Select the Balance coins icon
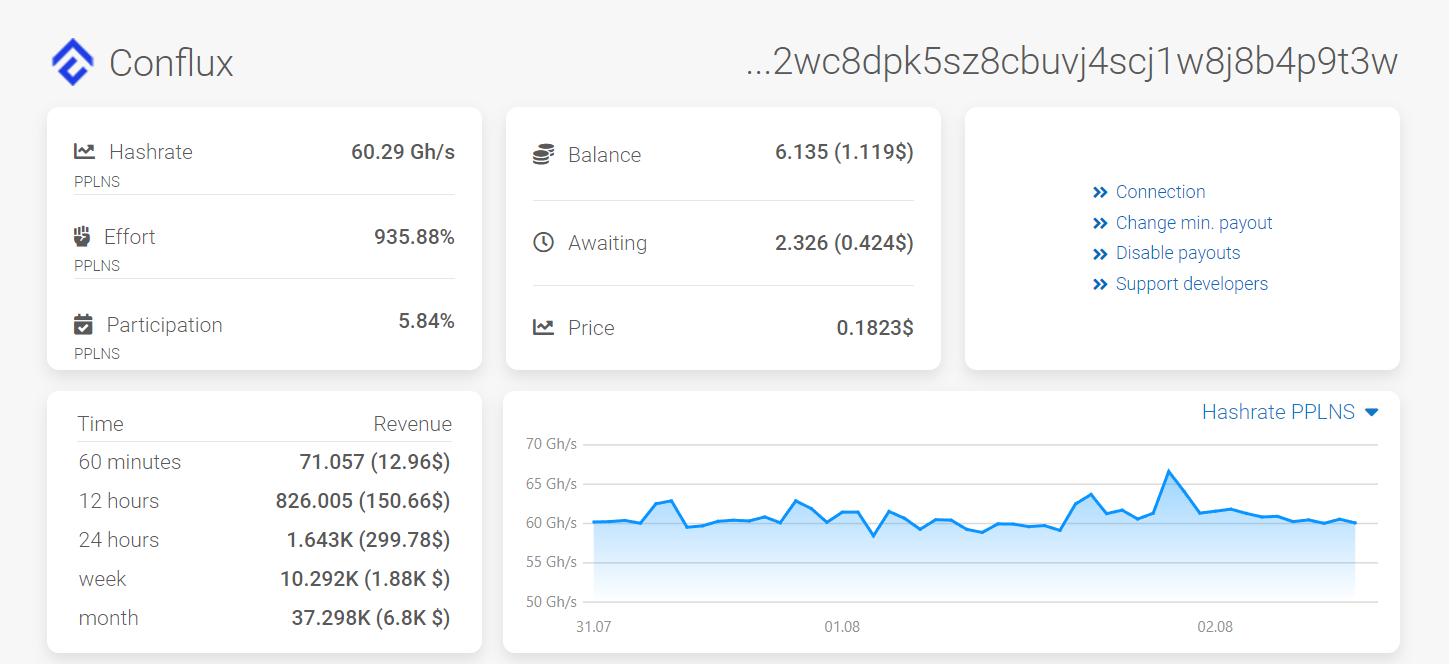The width and height of the screenshot is (1449, 664). point(542,154)
